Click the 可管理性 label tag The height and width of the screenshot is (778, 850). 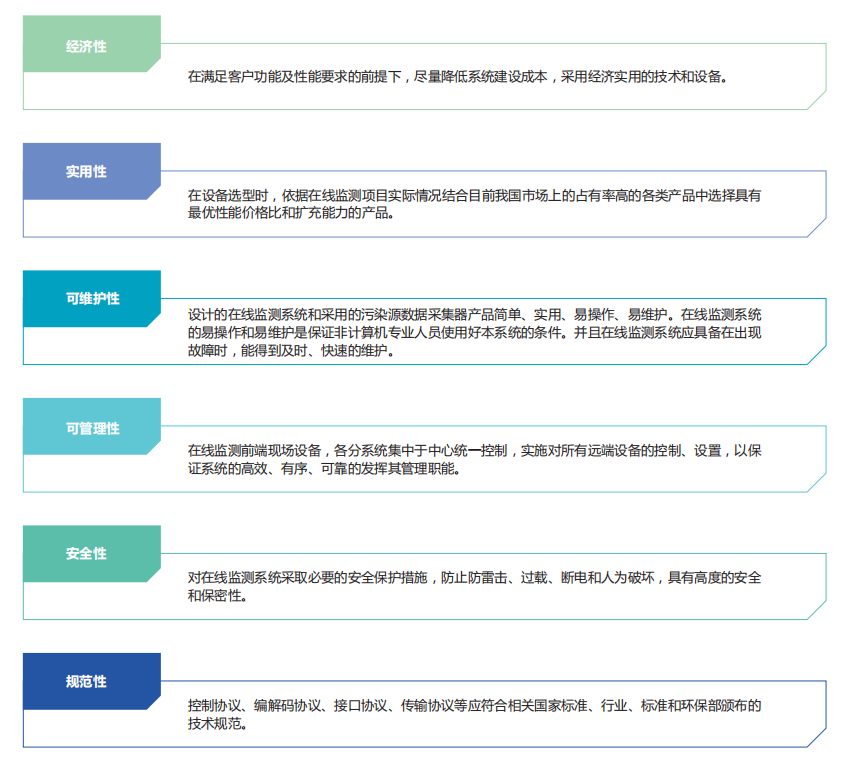point(92,427)
